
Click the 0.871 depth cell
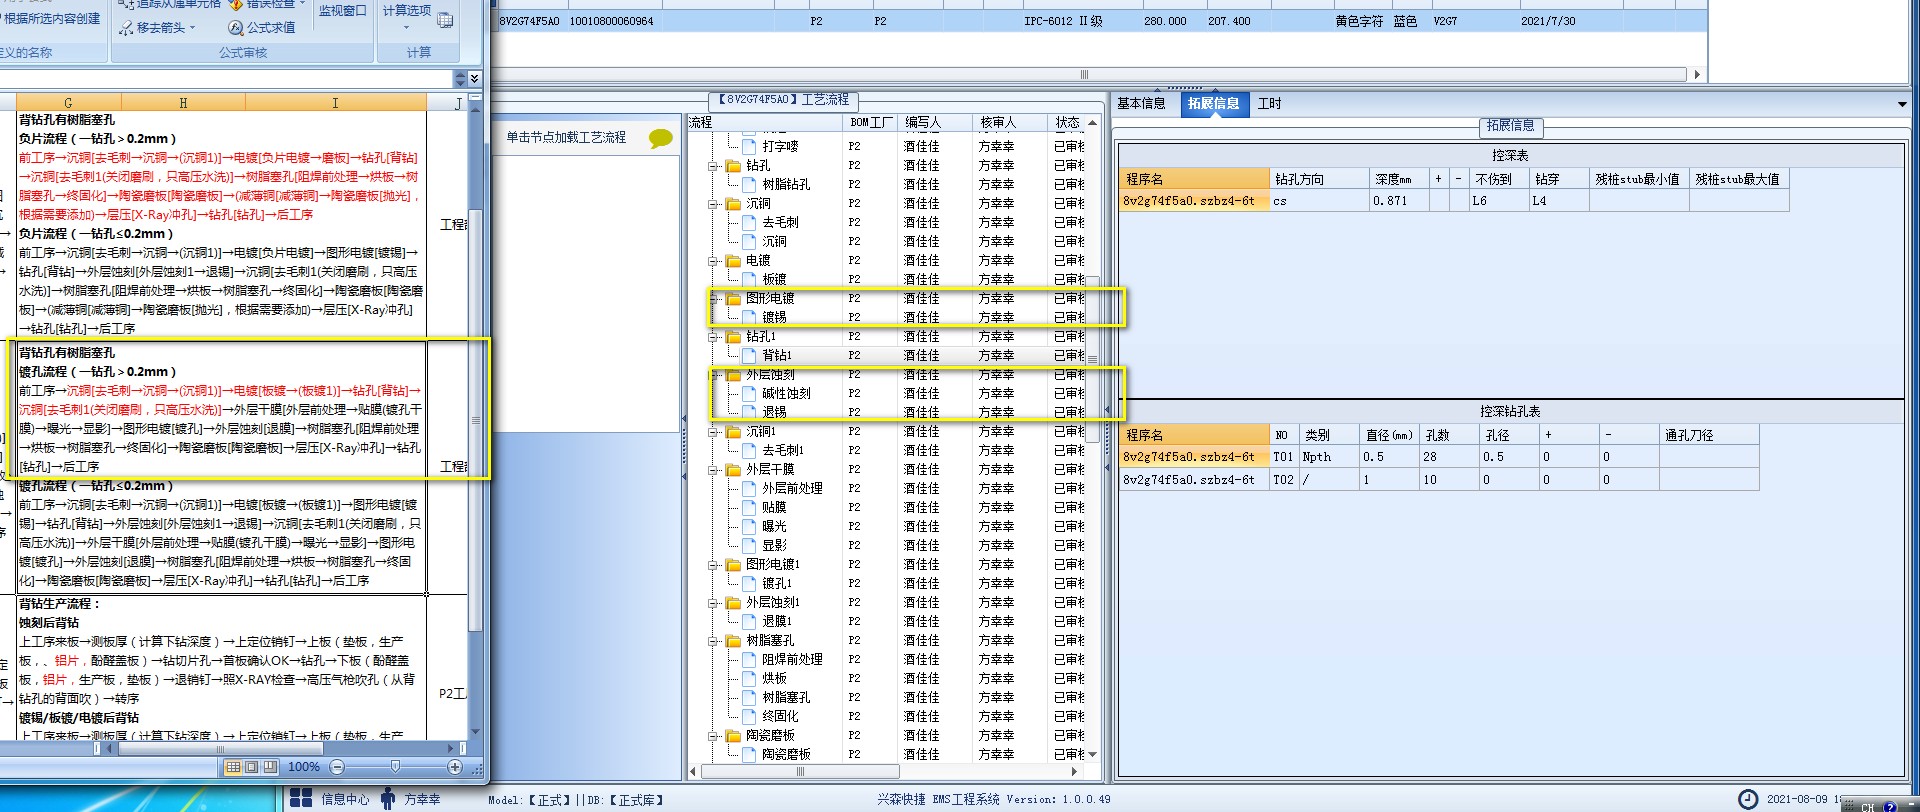coord(1399,201)
